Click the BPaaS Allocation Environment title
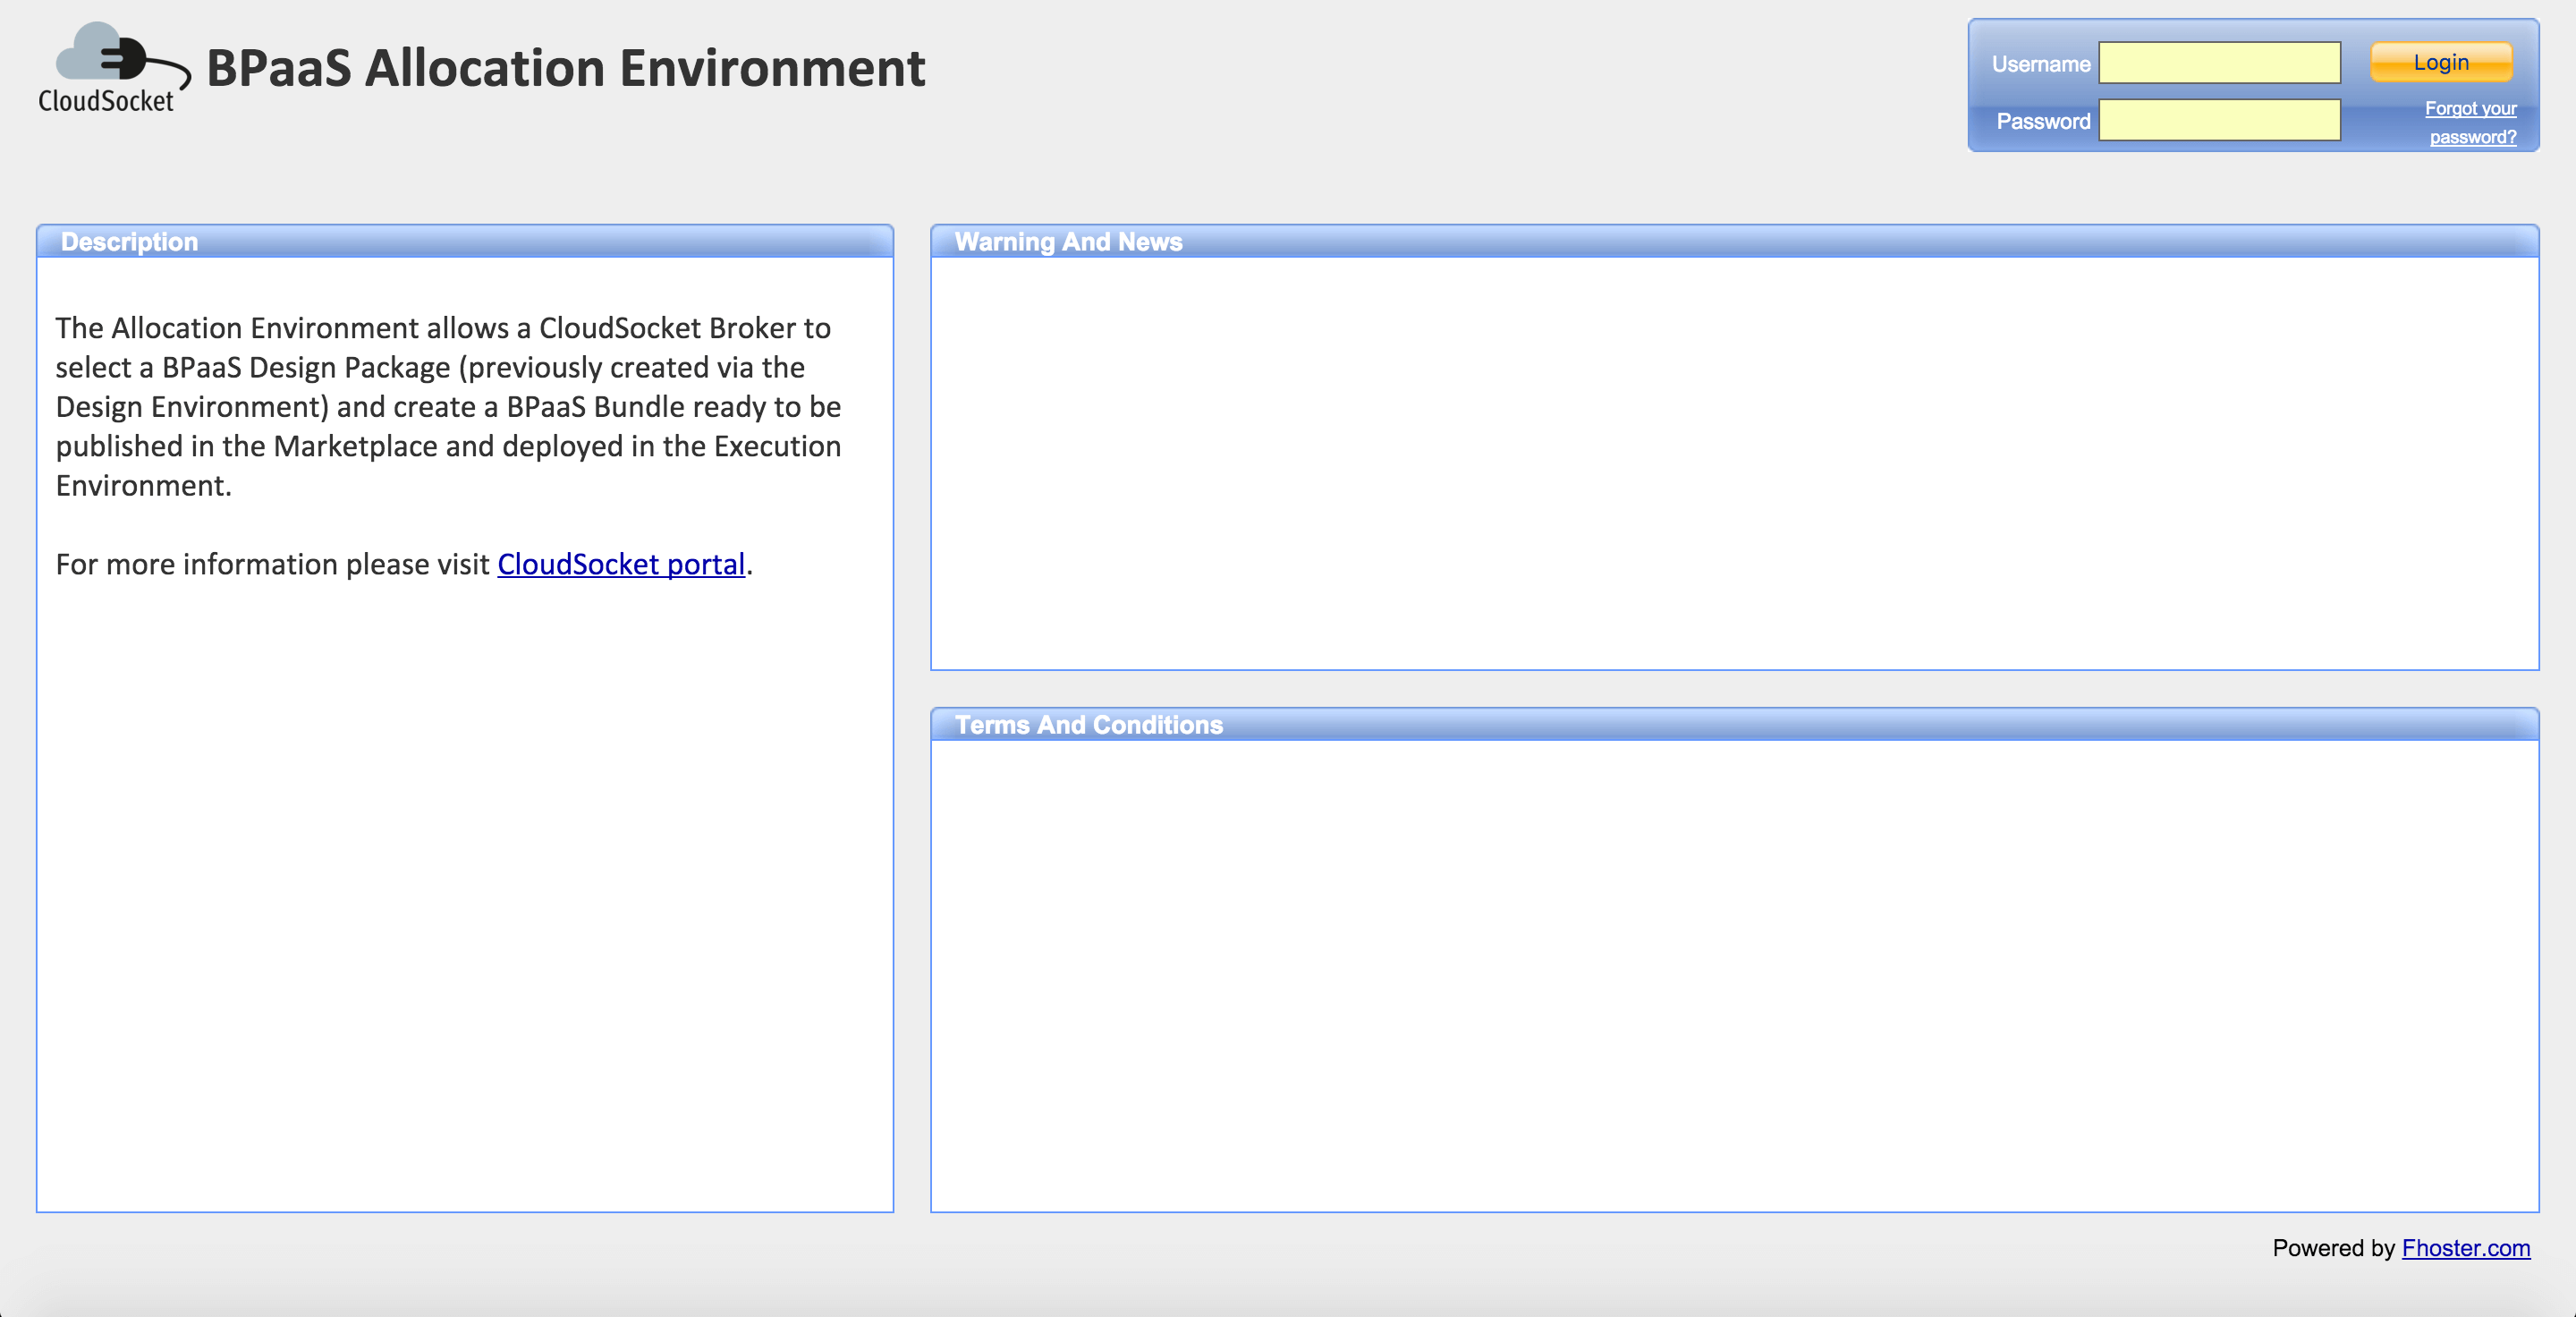Viewport: 2576px width, 1317px height. (x=565, y=68)
